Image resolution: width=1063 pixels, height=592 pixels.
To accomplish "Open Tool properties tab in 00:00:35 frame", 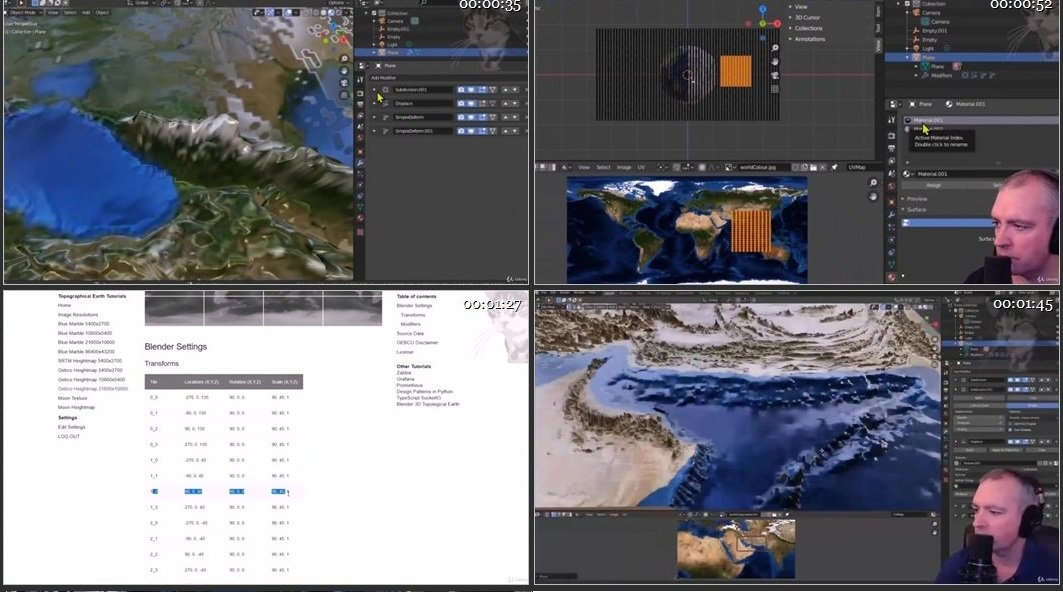I will coord(360,81).
